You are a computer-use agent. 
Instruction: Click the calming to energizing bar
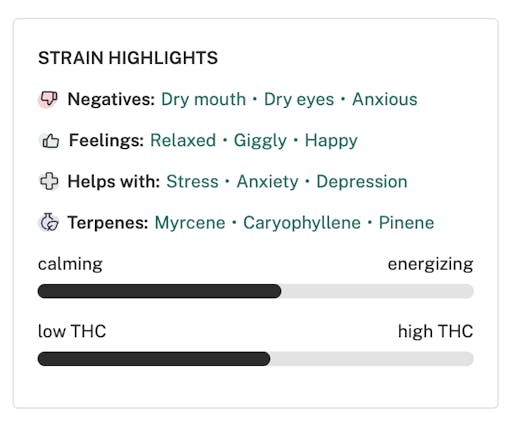(256, 291)
